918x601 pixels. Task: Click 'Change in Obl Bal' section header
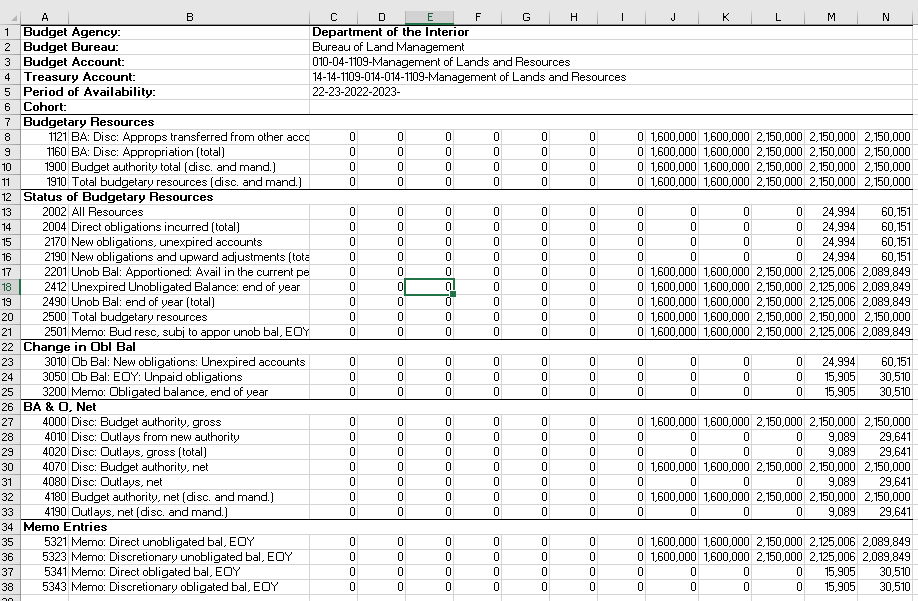tap(80, 346)
